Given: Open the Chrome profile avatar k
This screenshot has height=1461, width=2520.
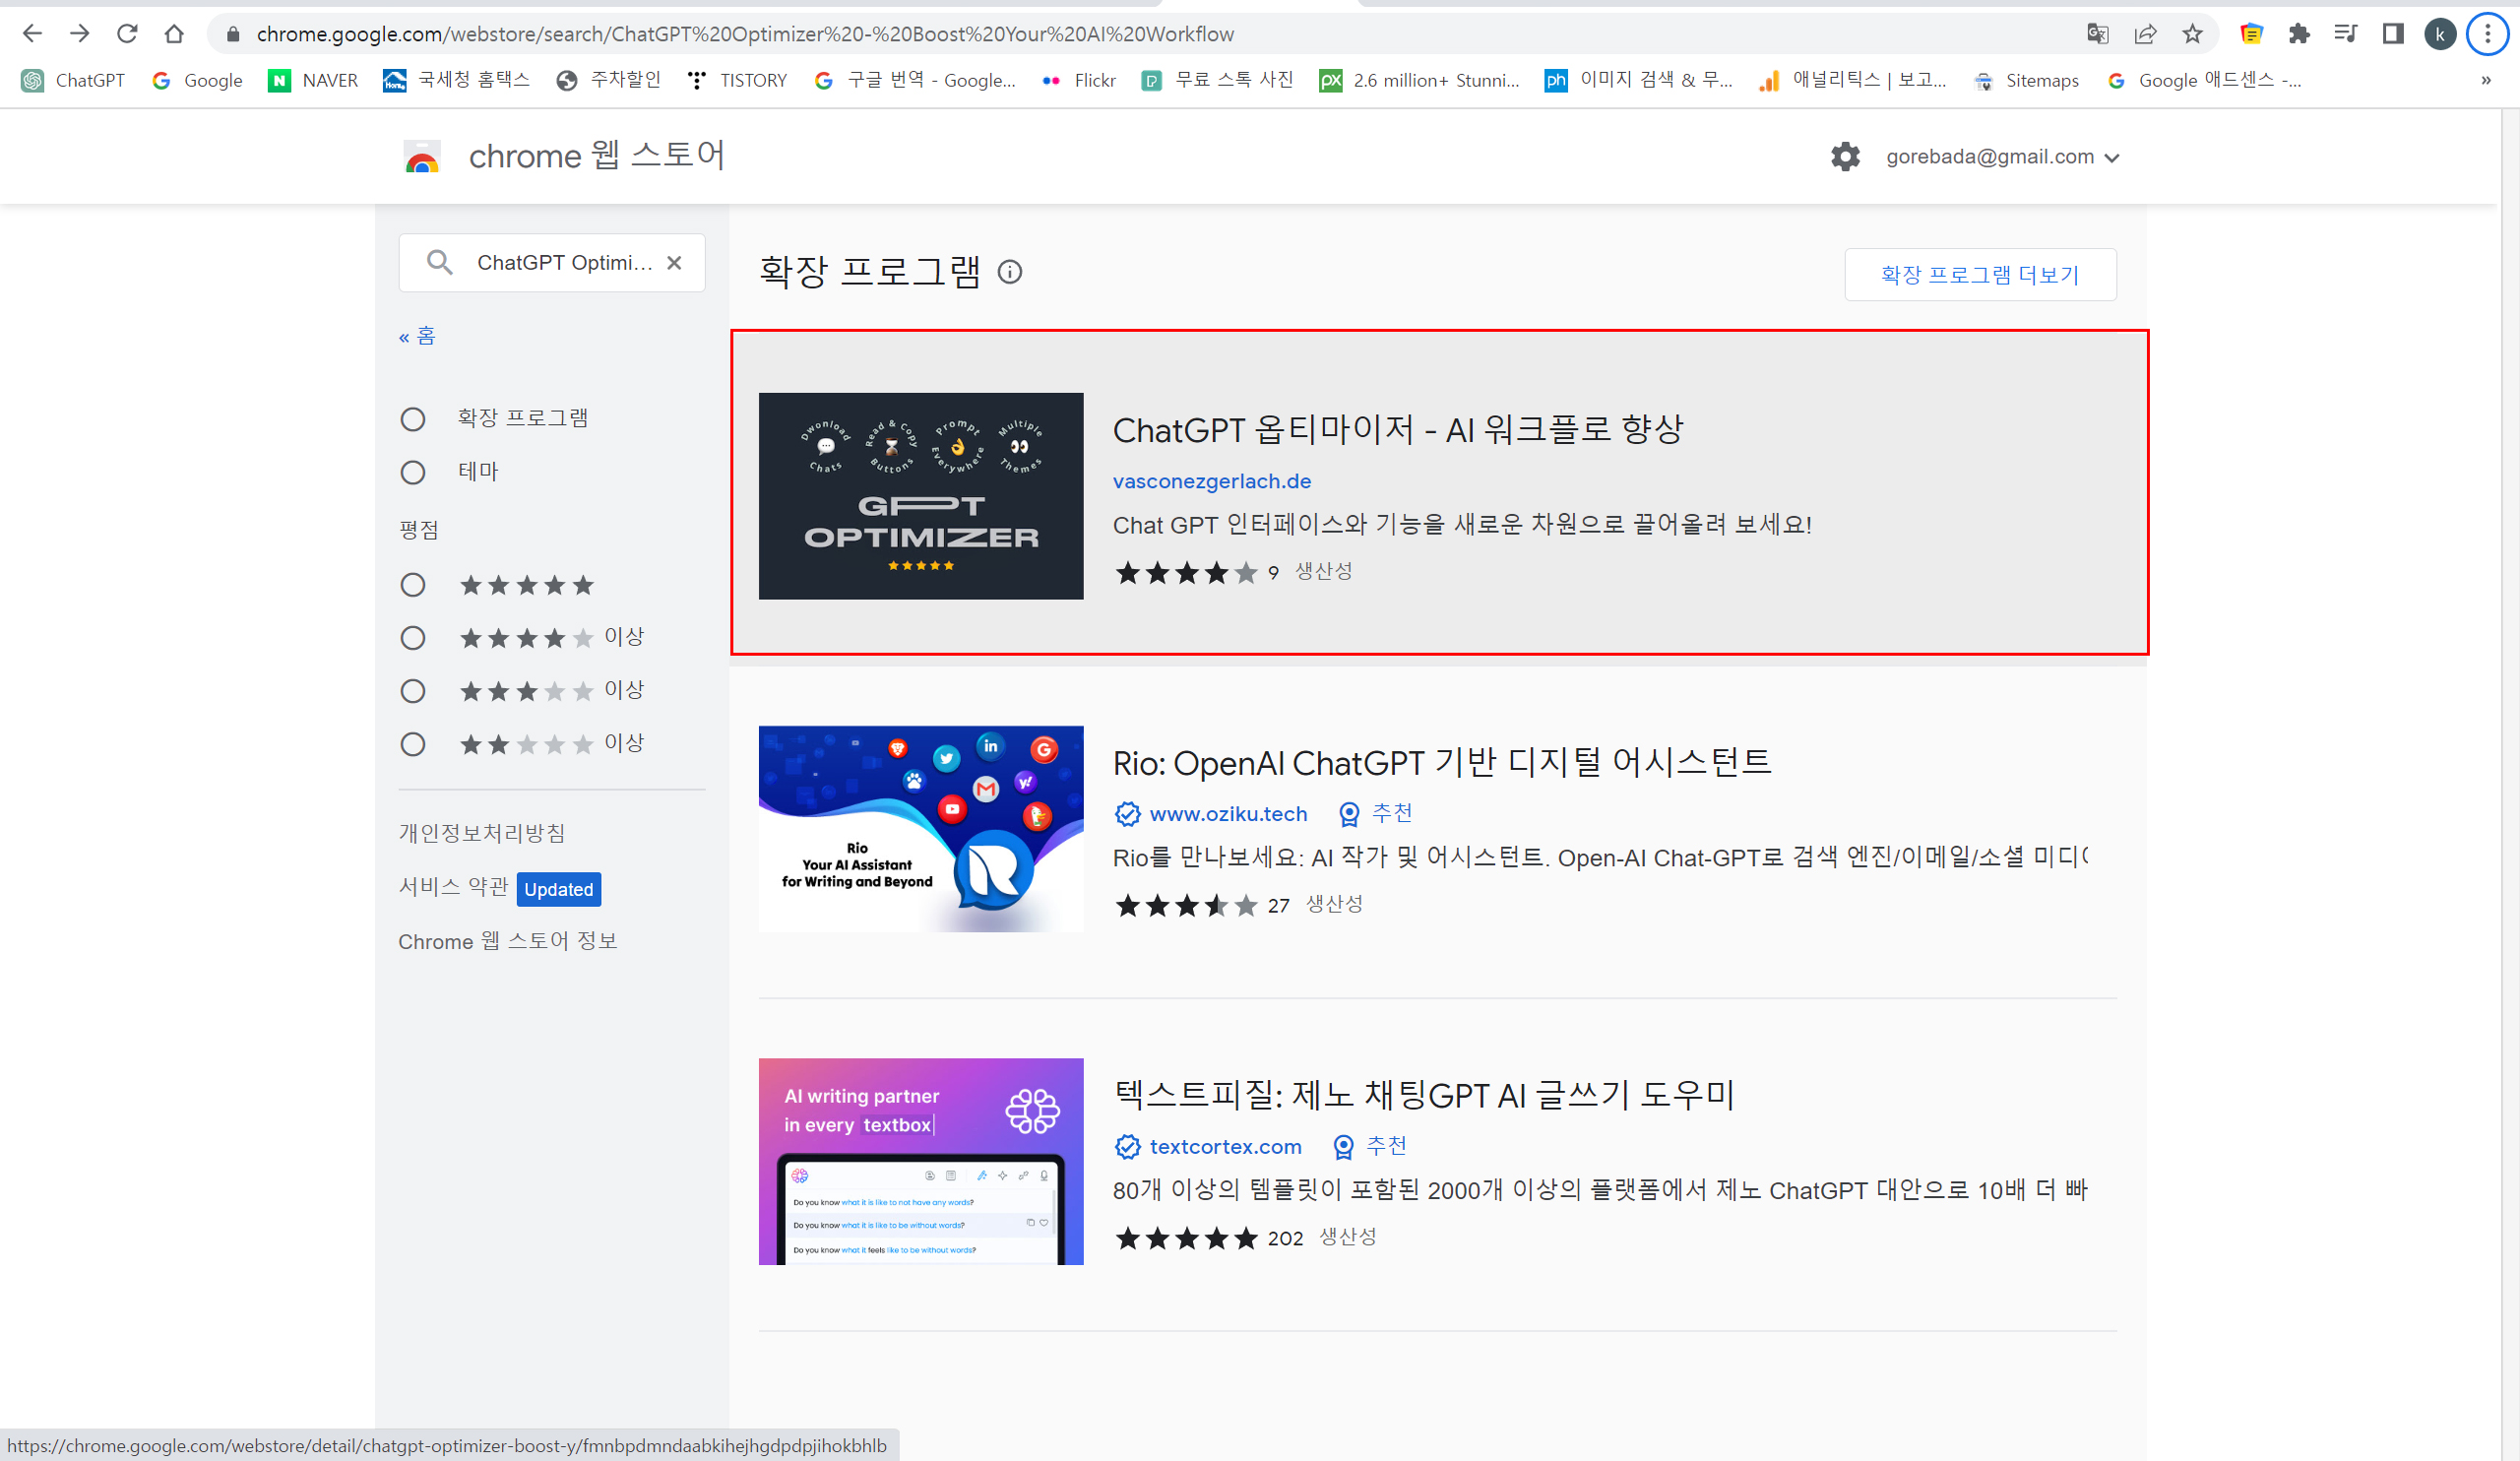Looking at the screenshot, I should click(x=2440, y=34).
